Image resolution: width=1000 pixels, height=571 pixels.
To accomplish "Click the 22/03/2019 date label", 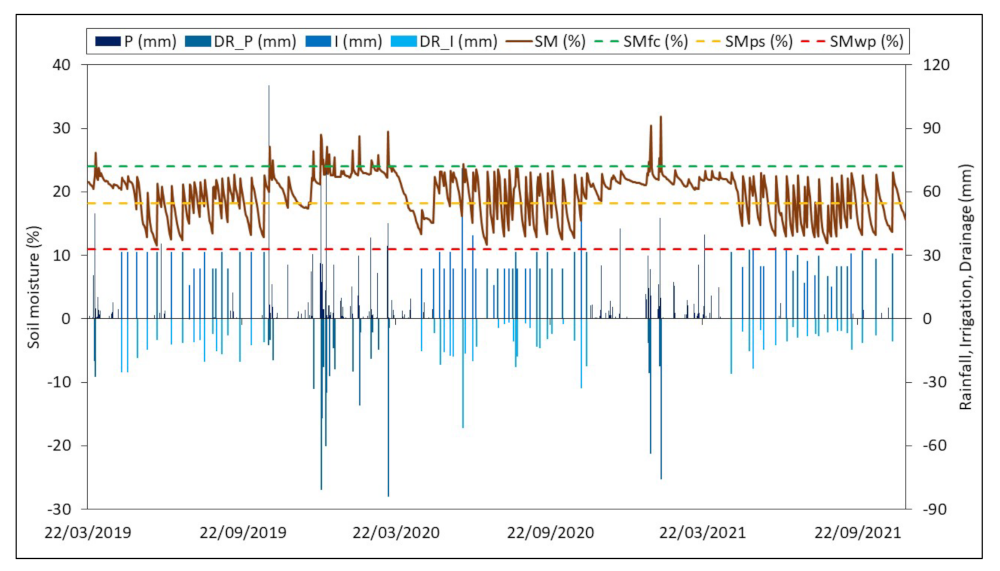I will (x=88, y=533).
